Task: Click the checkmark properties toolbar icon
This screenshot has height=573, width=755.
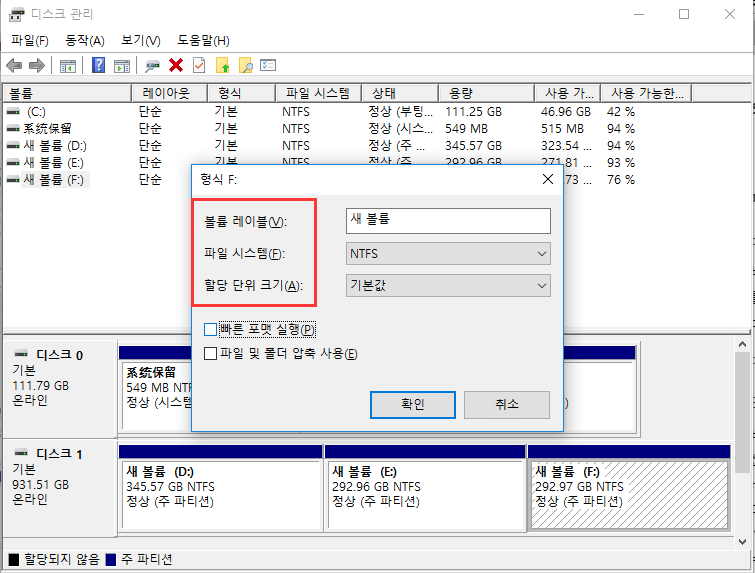Action: click(x=199, y=65)
